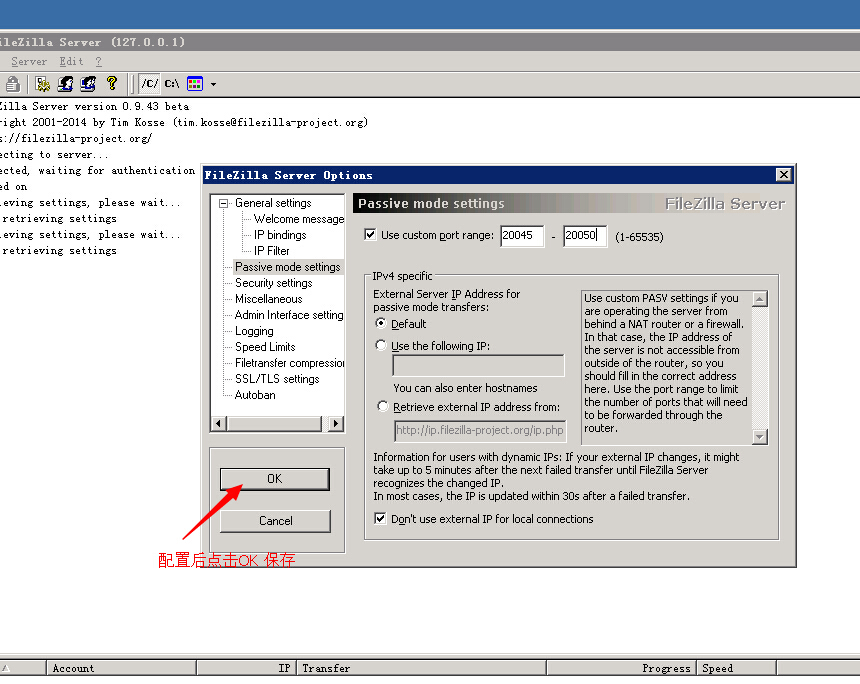Click Cancel in the options dialog
This screenshot has height=684, width=860.
coord(275,521)
